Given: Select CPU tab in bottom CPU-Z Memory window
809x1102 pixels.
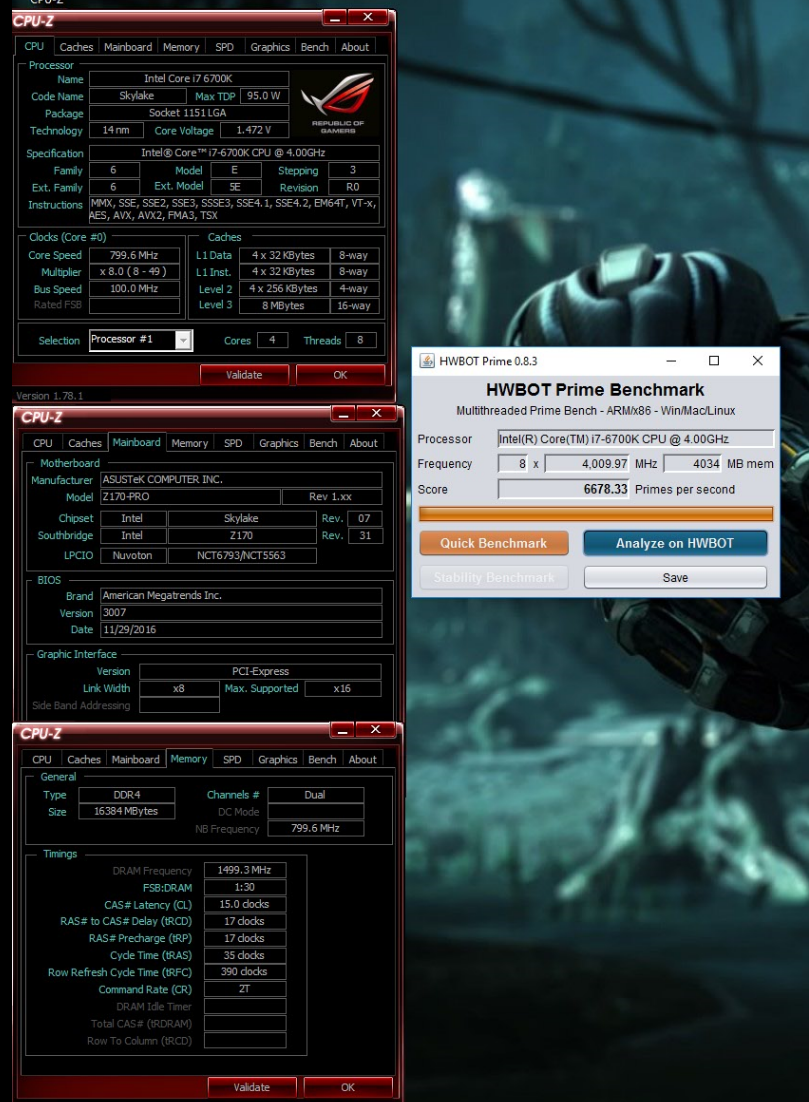Looking at the screenshot, I should [x=42, y=760].
